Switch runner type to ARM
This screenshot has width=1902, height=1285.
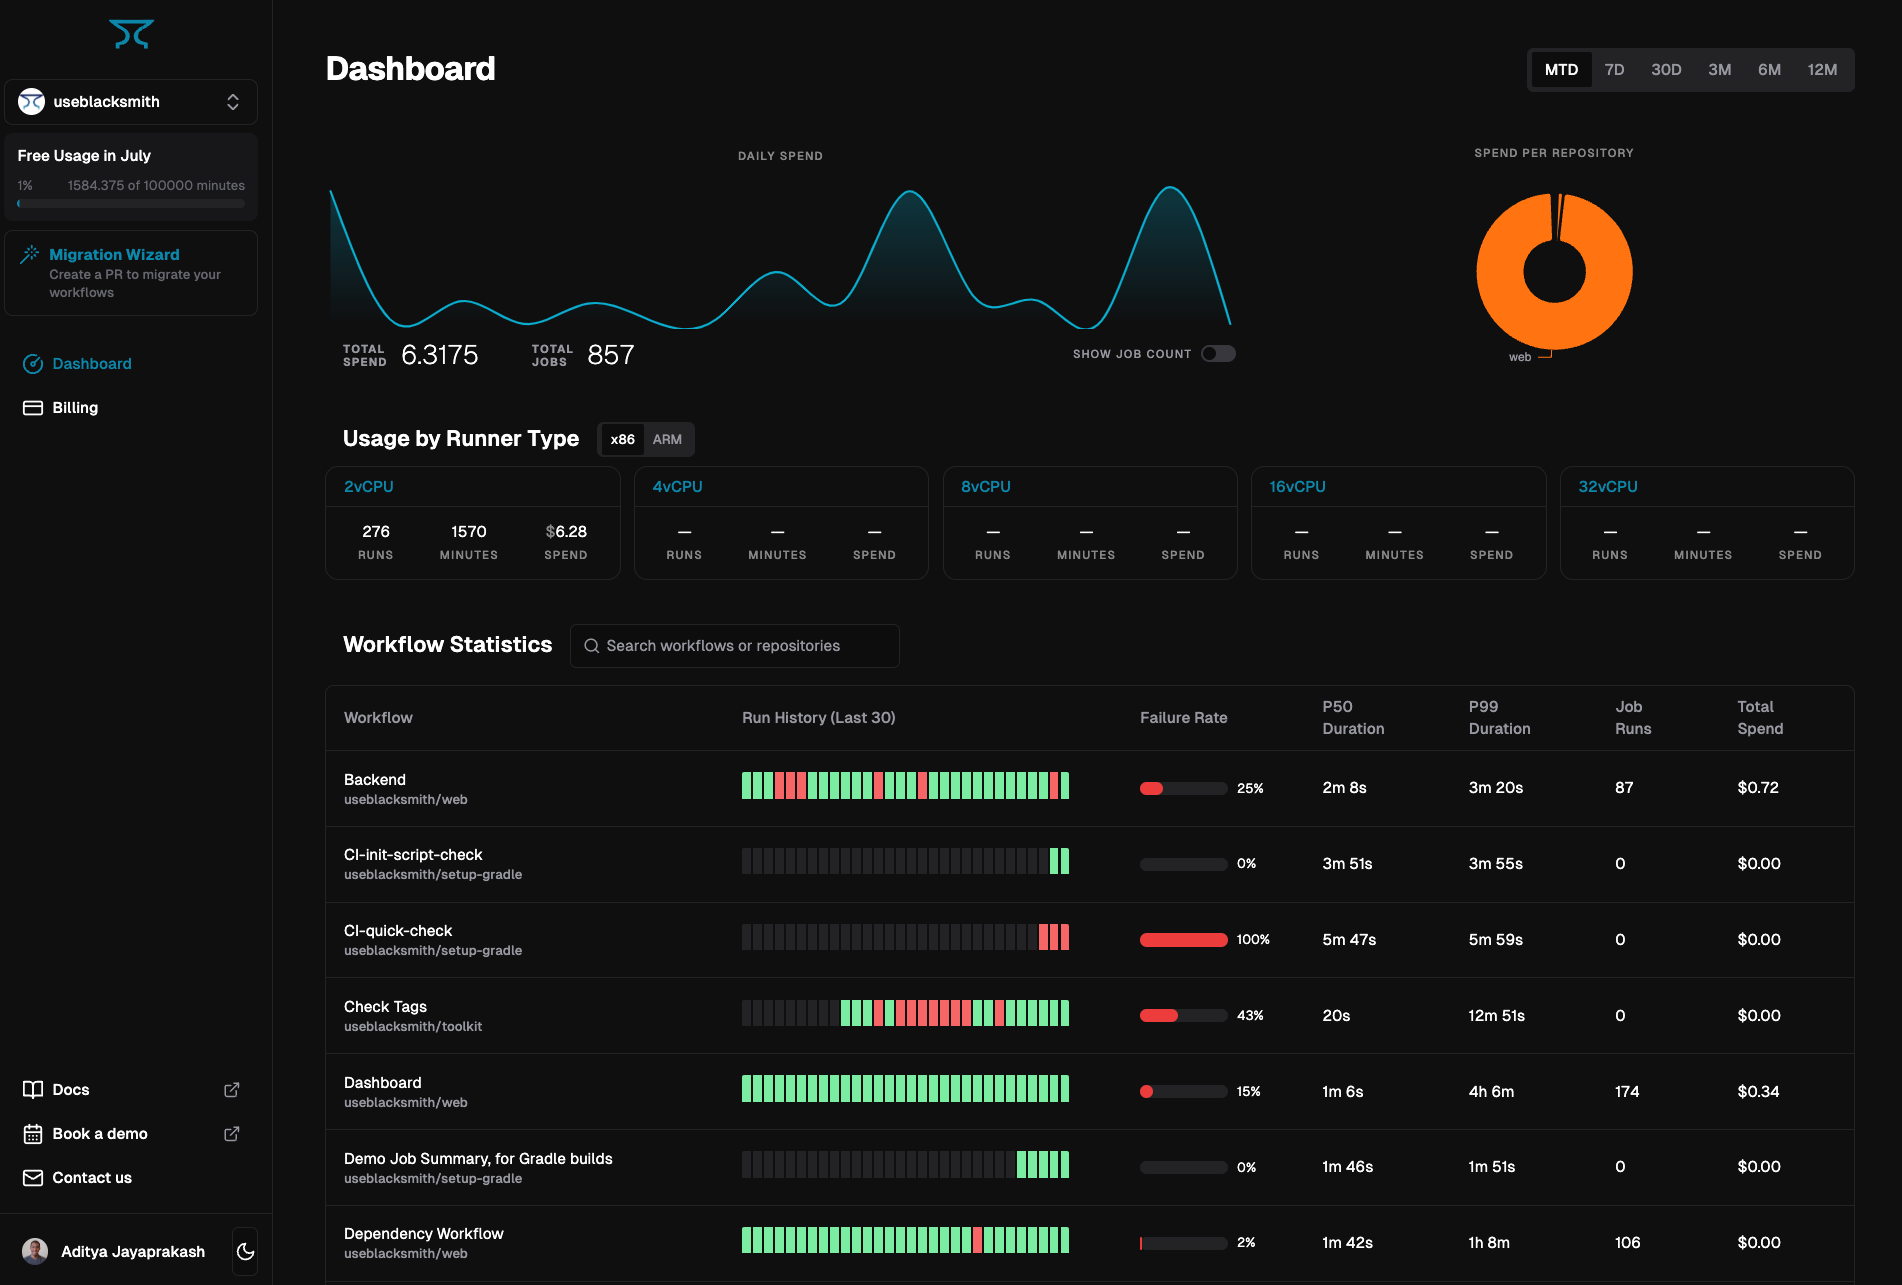667,440
